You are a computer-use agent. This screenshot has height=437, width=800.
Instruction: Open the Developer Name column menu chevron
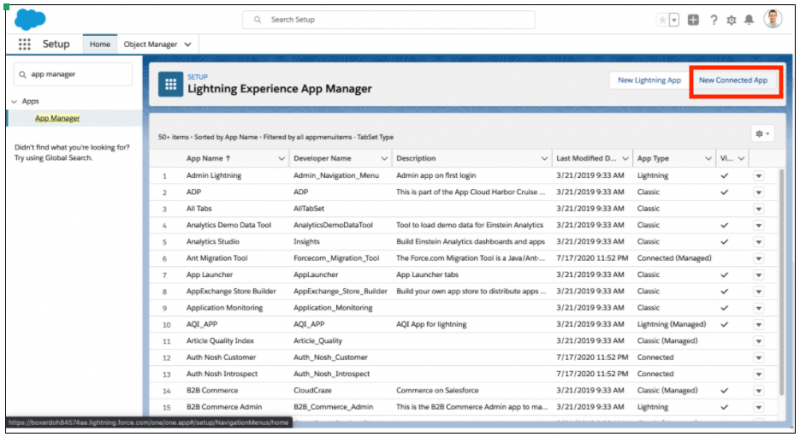tap(384, 159)
